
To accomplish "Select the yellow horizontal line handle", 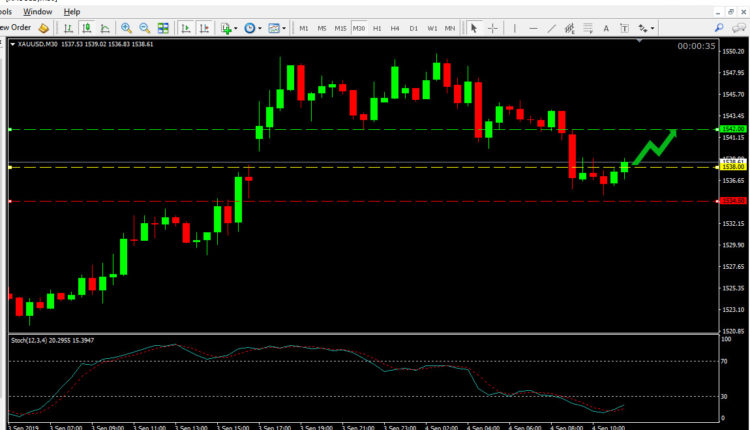I will coord(10,167).
